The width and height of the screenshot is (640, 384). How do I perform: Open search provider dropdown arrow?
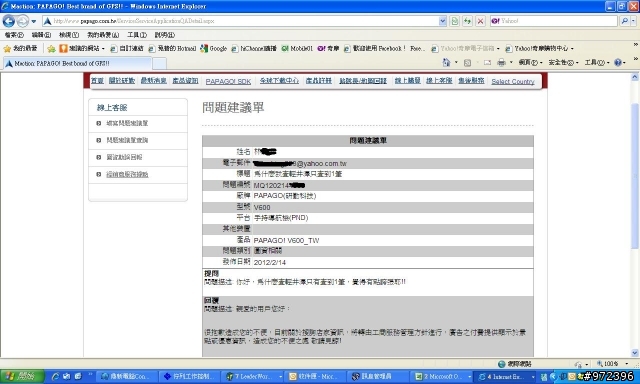click(633, 21)
